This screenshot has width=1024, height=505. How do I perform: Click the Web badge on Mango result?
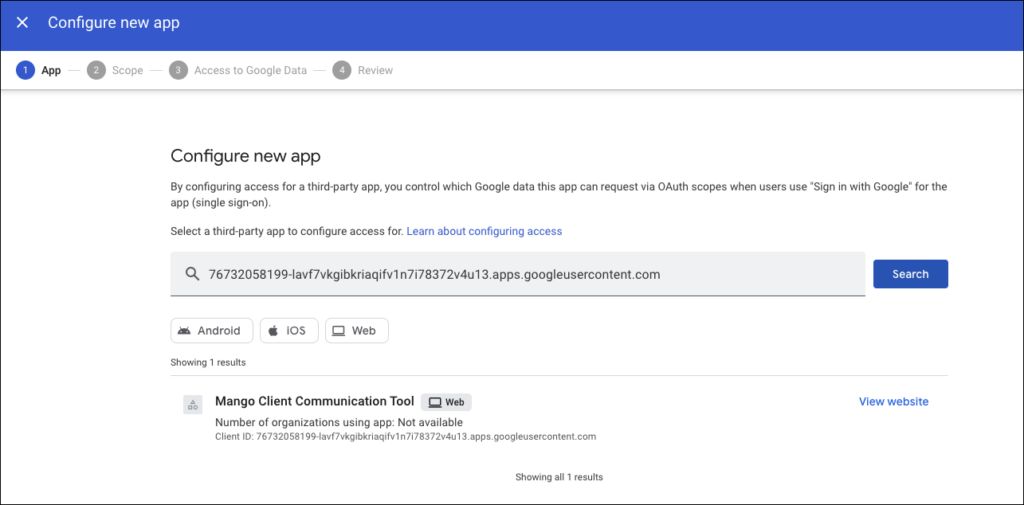pos(446,402)
